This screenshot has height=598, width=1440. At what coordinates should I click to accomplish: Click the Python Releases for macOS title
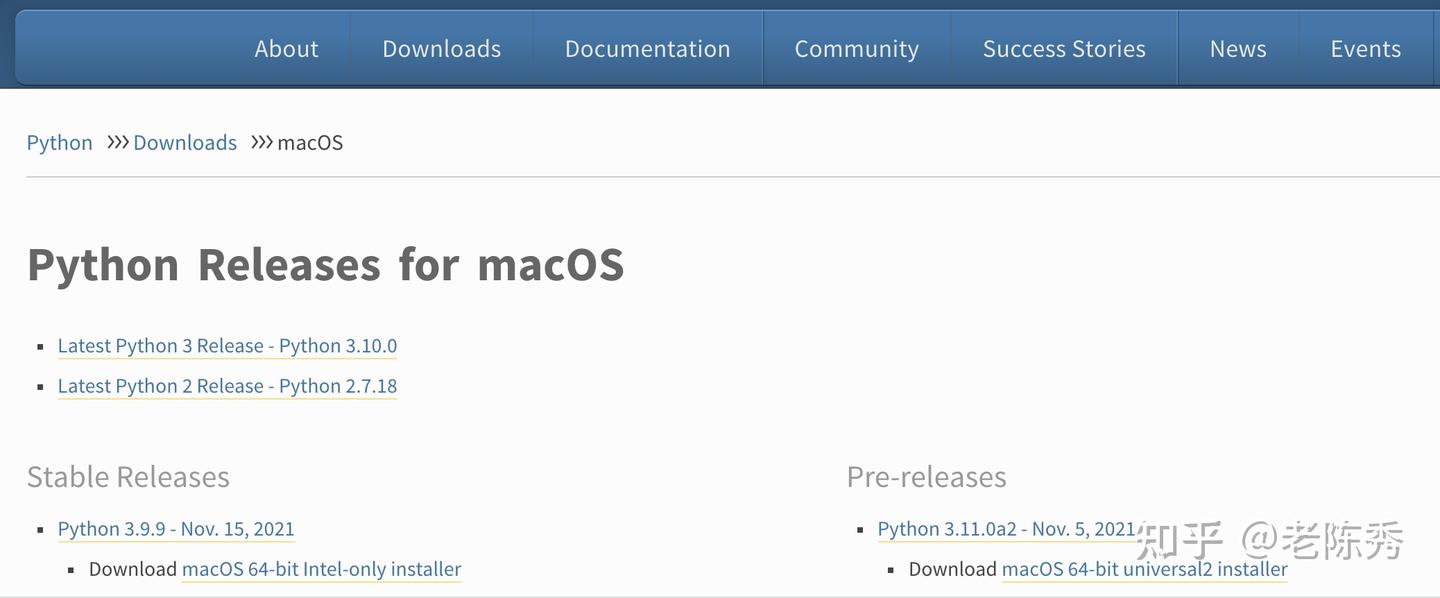(325, 265)
